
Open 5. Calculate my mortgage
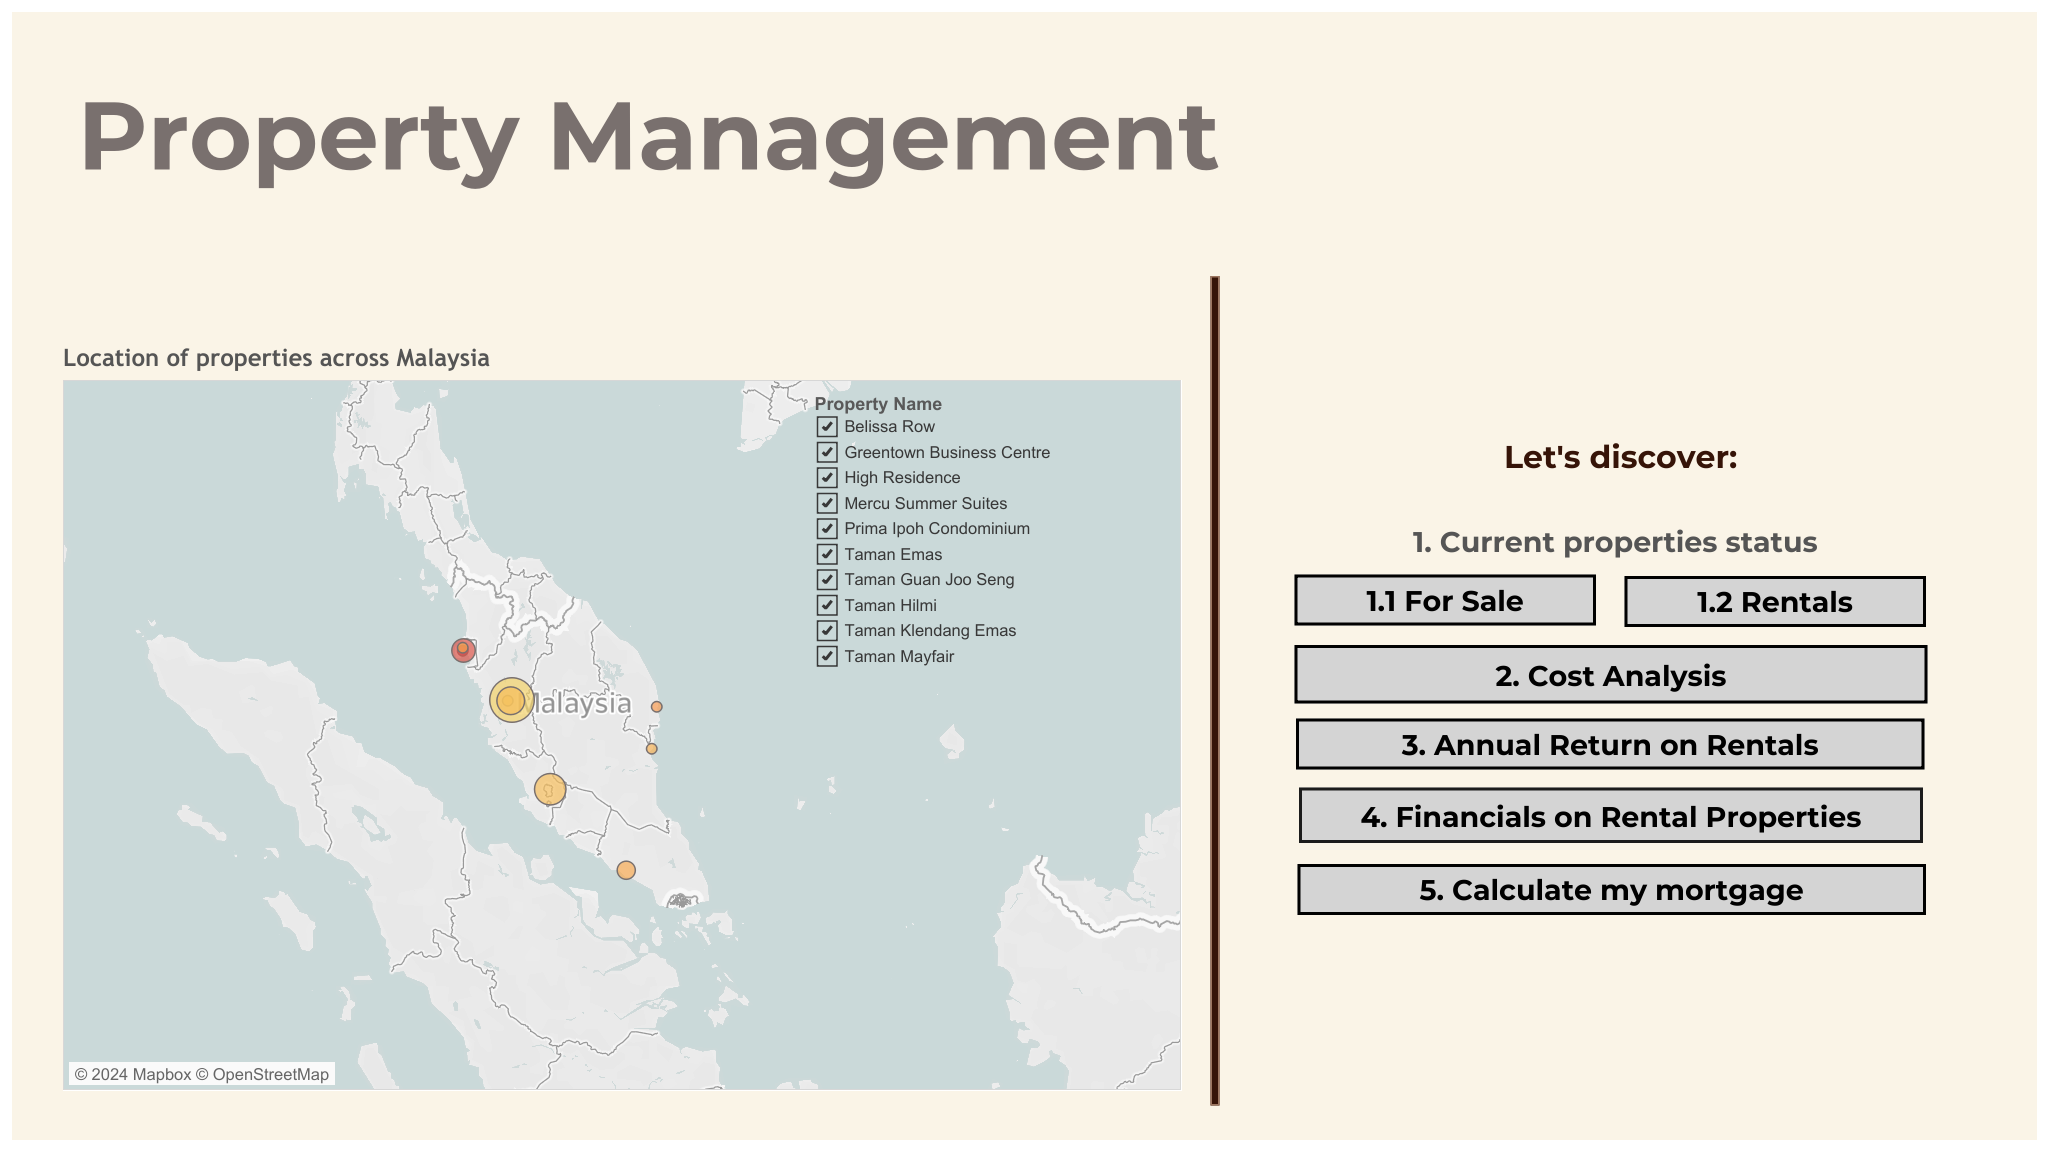coord(1612,890)
